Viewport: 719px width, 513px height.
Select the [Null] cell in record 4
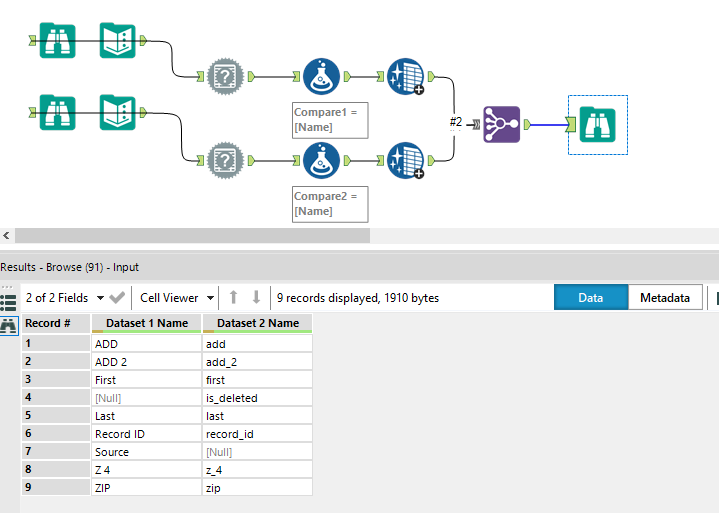click(x=147, y=397)
